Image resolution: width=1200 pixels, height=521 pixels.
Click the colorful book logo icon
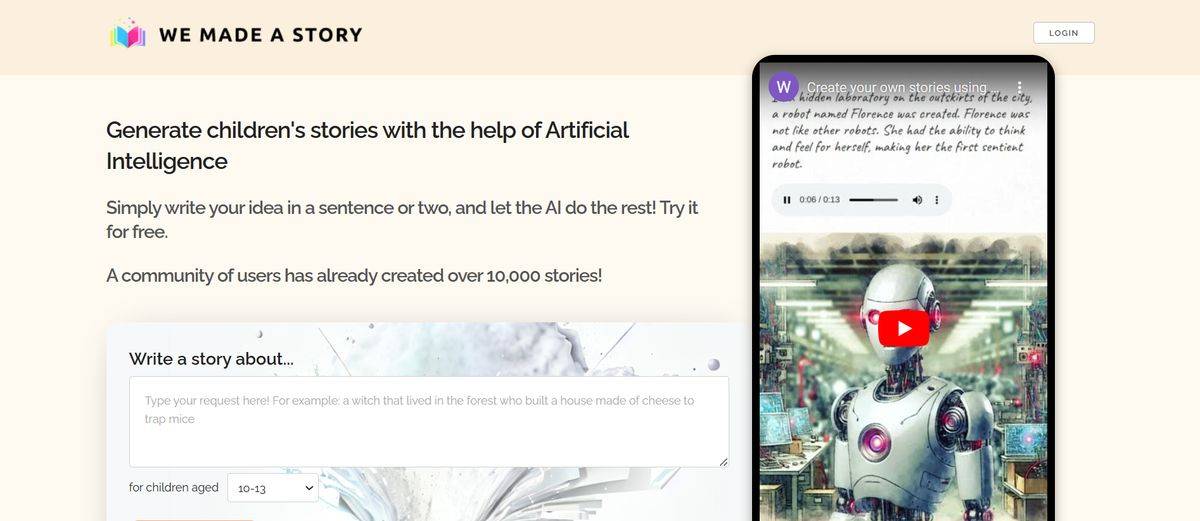click(128, 34)
